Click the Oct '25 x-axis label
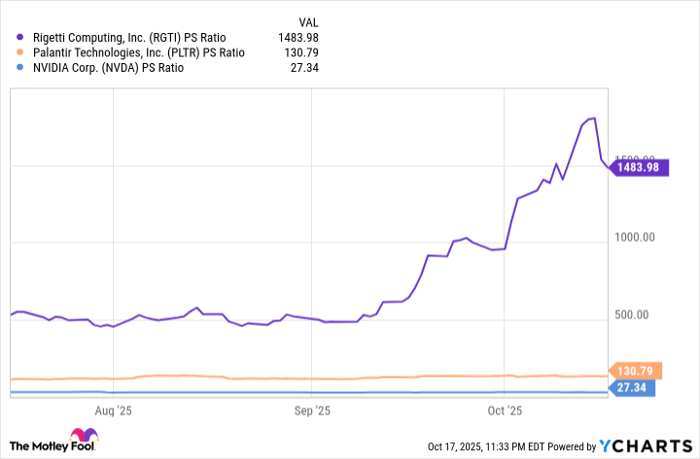700x459 pixels. (505, 410)
